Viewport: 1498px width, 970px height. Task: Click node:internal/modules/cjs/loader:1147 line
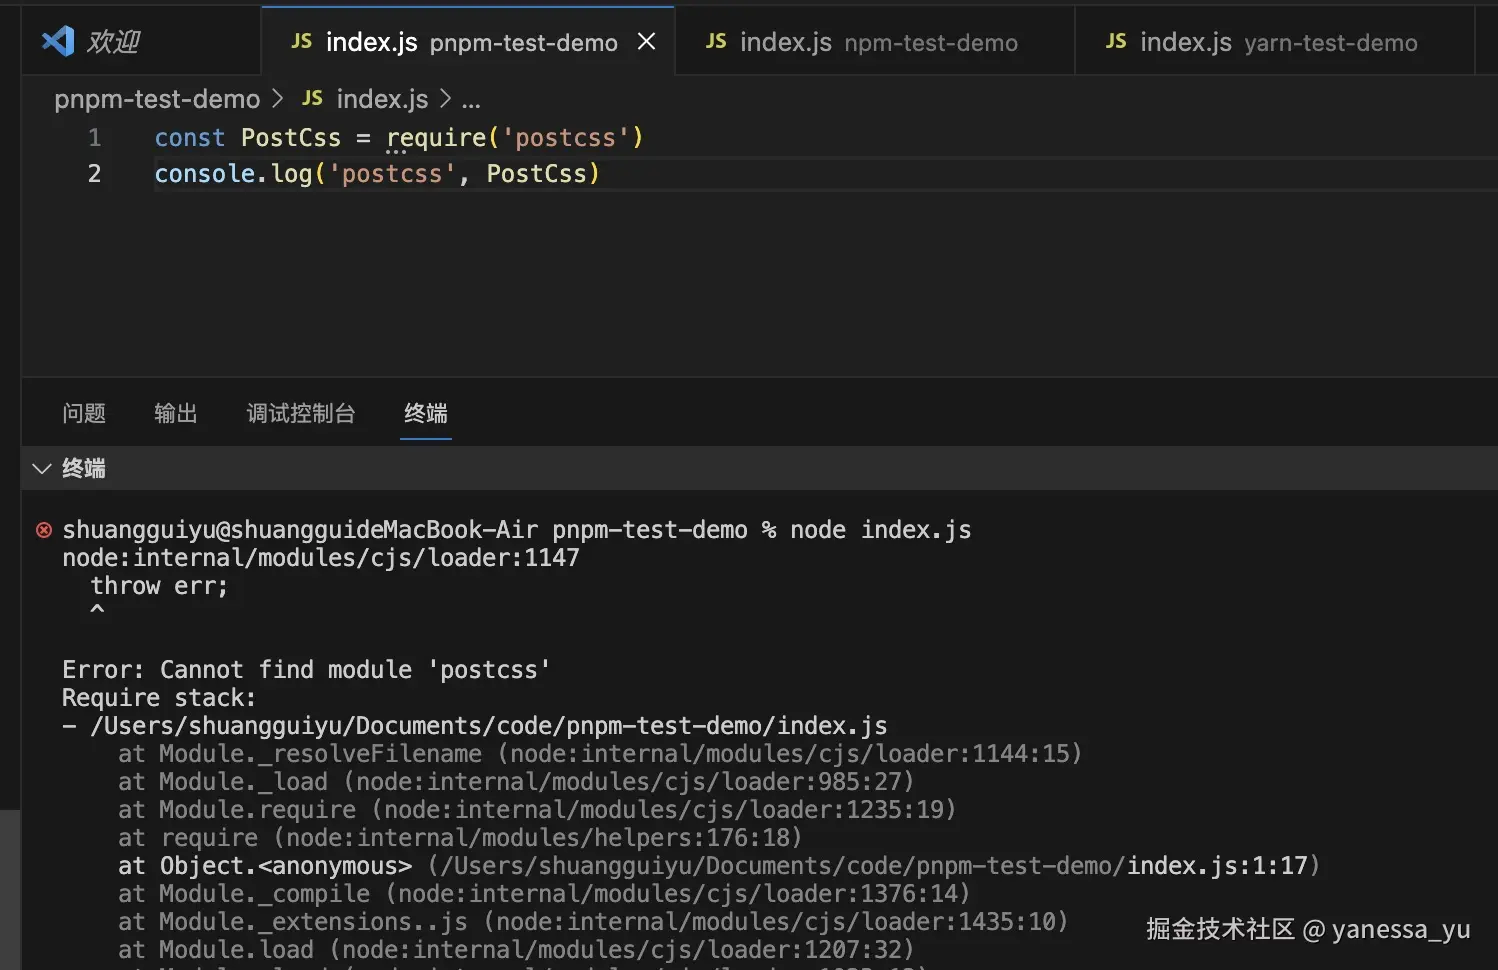pos(321,558)
